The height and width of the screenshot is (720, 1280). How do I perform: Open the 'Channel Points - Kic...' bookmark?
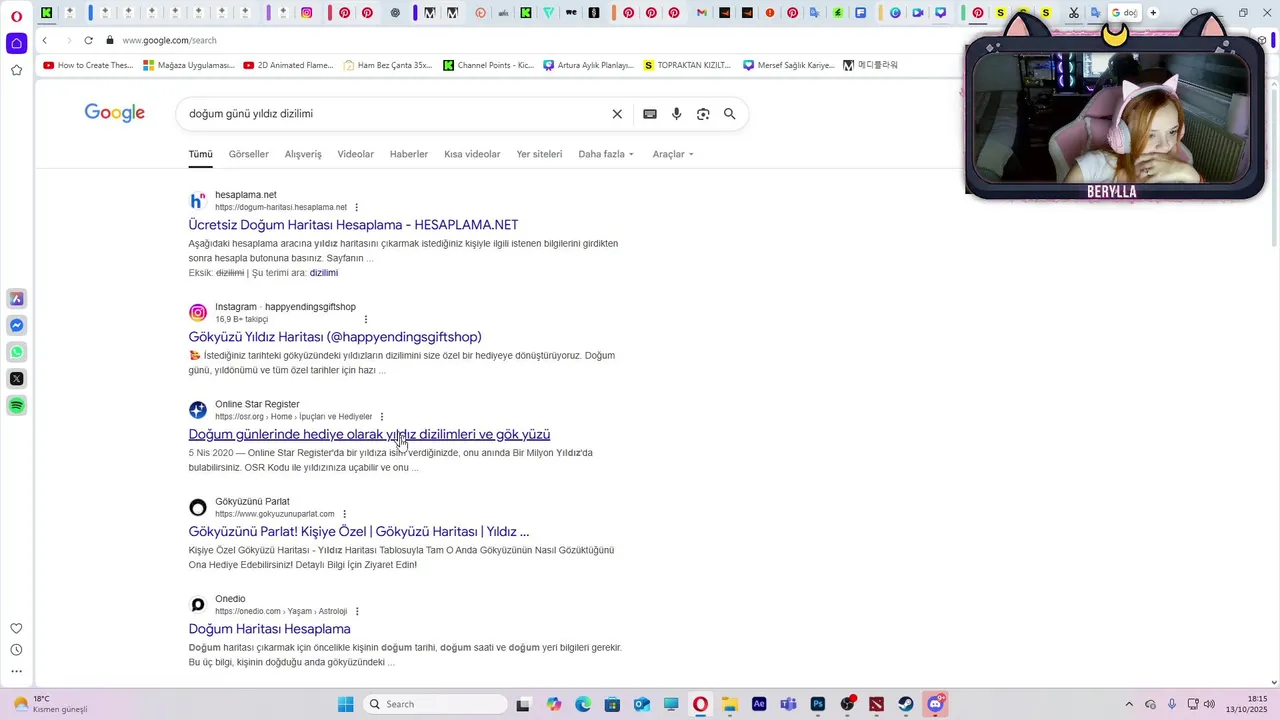(x=488, y=65)
